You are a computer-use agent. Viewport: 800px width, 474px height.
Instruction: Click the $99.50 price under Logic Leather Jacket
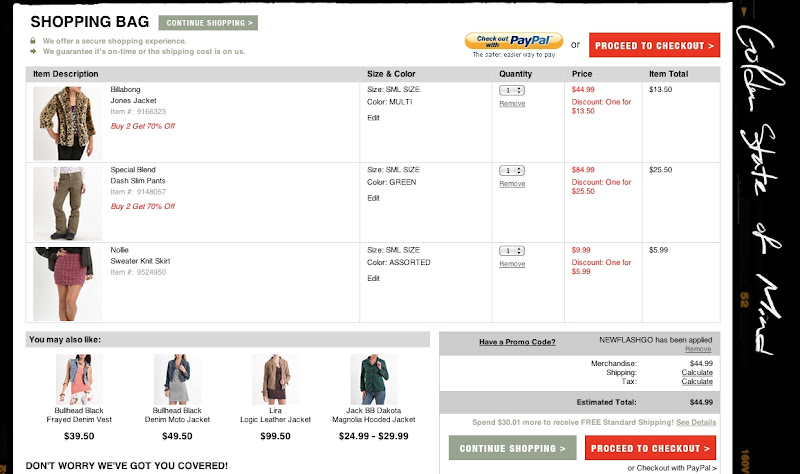(276, 436)
